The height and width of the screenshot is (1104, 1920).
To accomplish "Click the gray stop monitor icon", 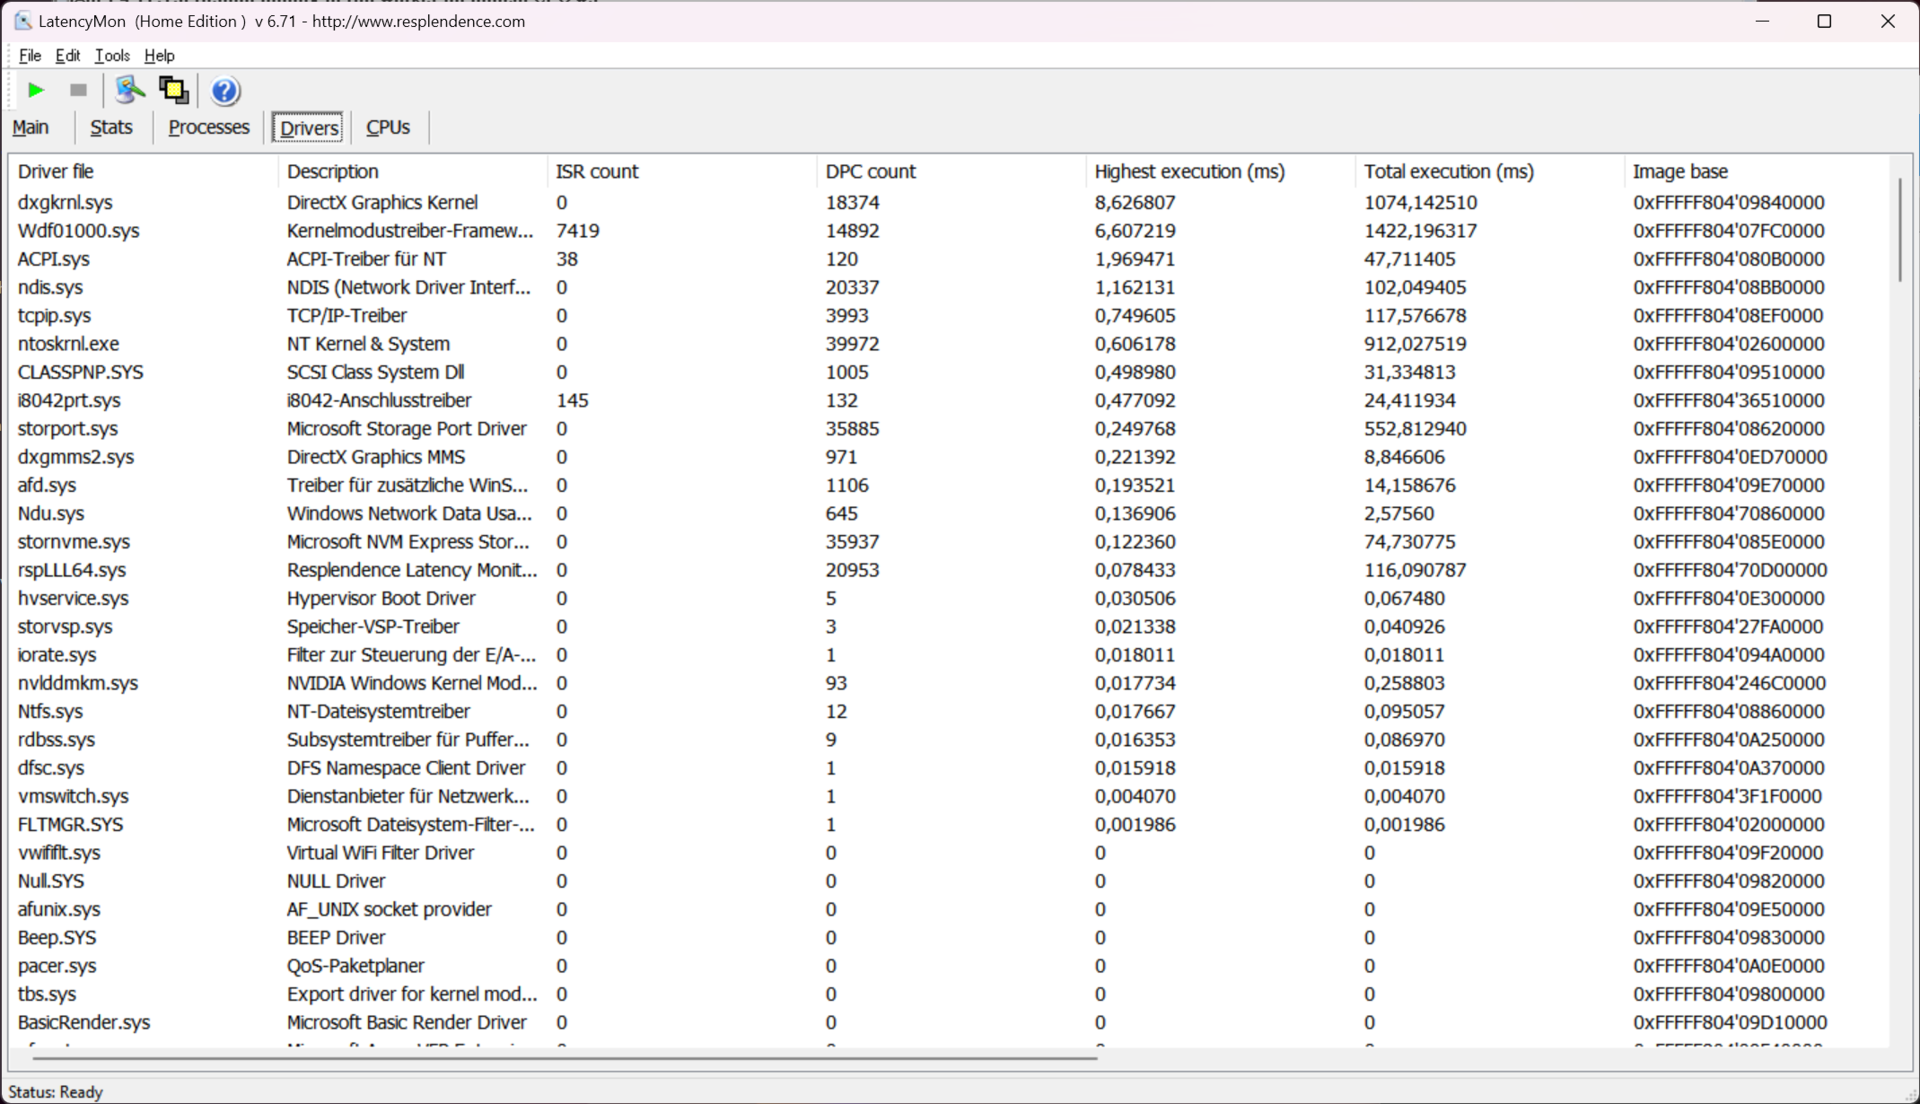I will pyautogui.click(x=78, y=91).
